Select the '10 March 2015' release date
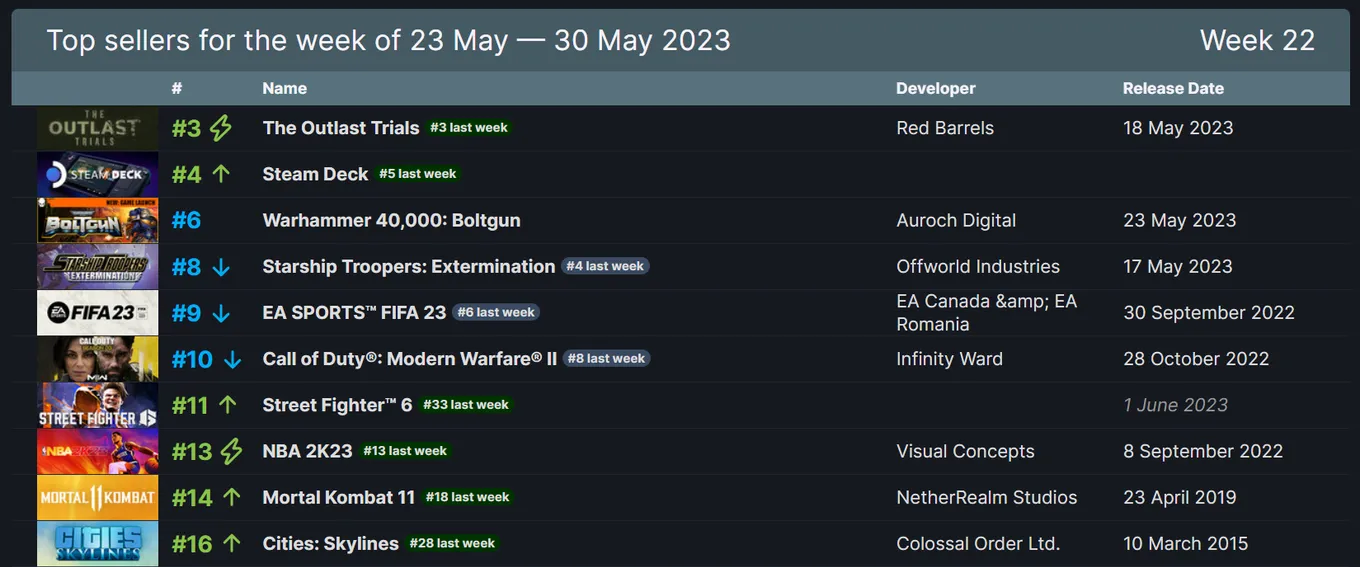The height and width of the screenshot is (567, 1360). [x=1186, y=543]
